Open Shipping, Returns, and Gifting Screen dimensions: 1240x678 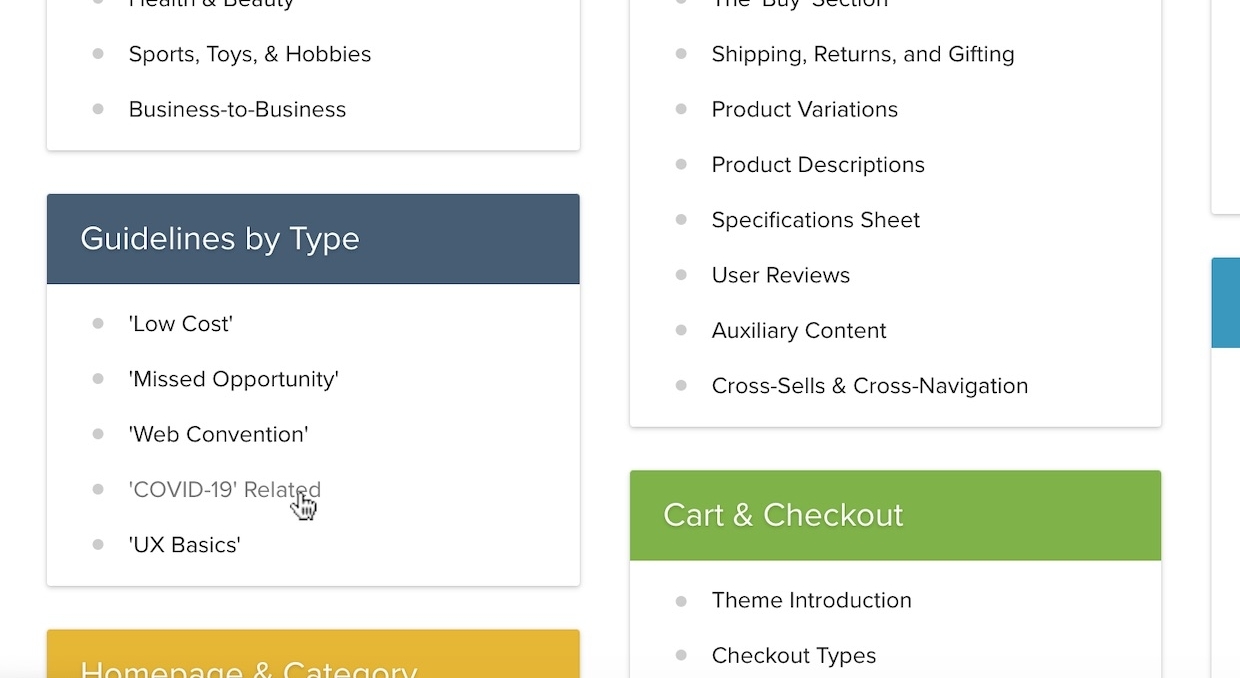[x=863, y=54]
